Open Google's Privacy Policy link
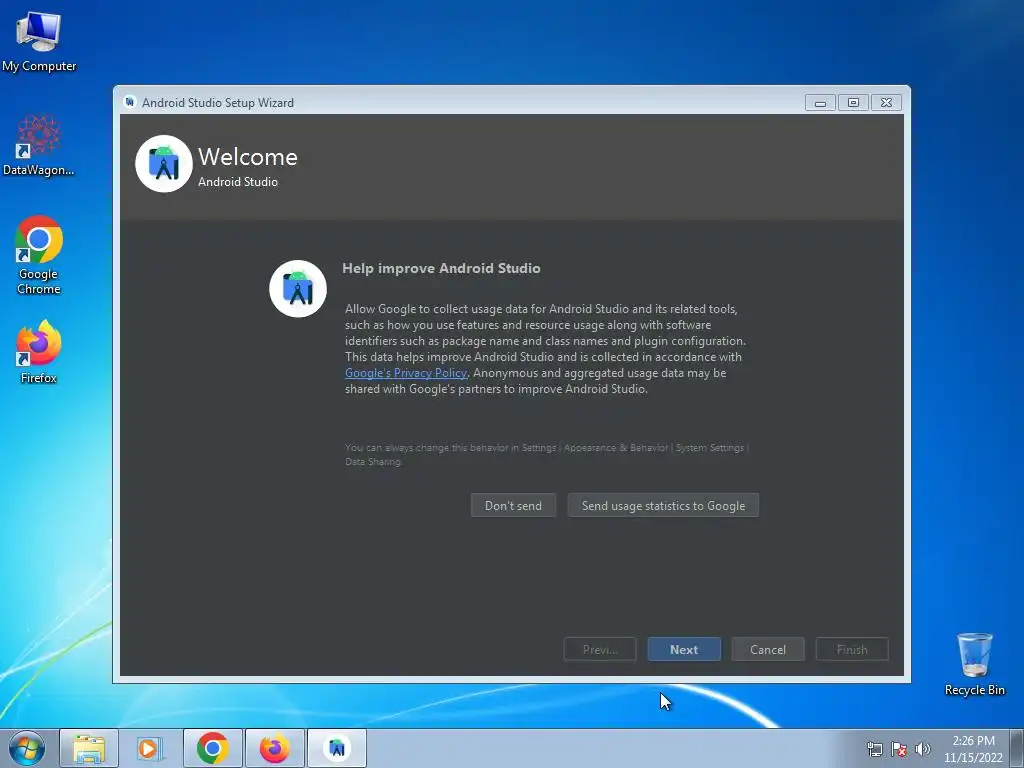This screenshot has width=1024, height=768. [x=406, y=373]
